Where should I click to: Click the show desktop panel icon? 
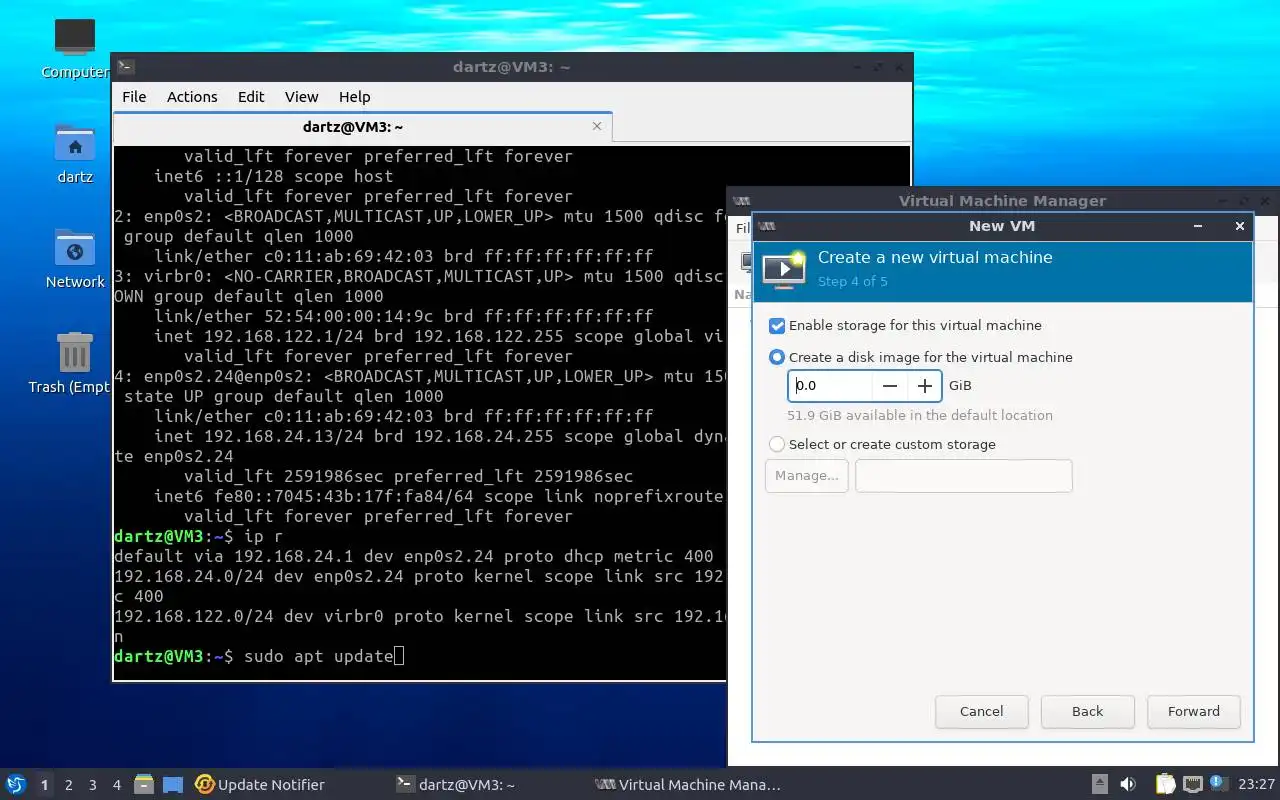[x=172, y=785]
